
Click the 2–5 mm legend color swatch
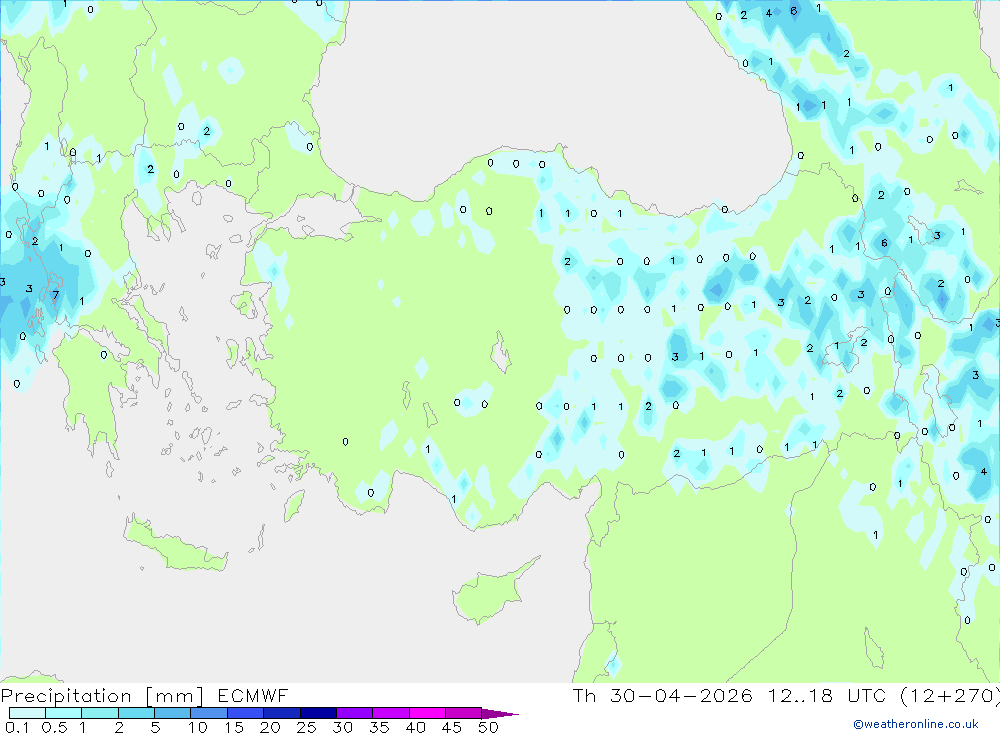pyautogui.click(x=136, y=713)
